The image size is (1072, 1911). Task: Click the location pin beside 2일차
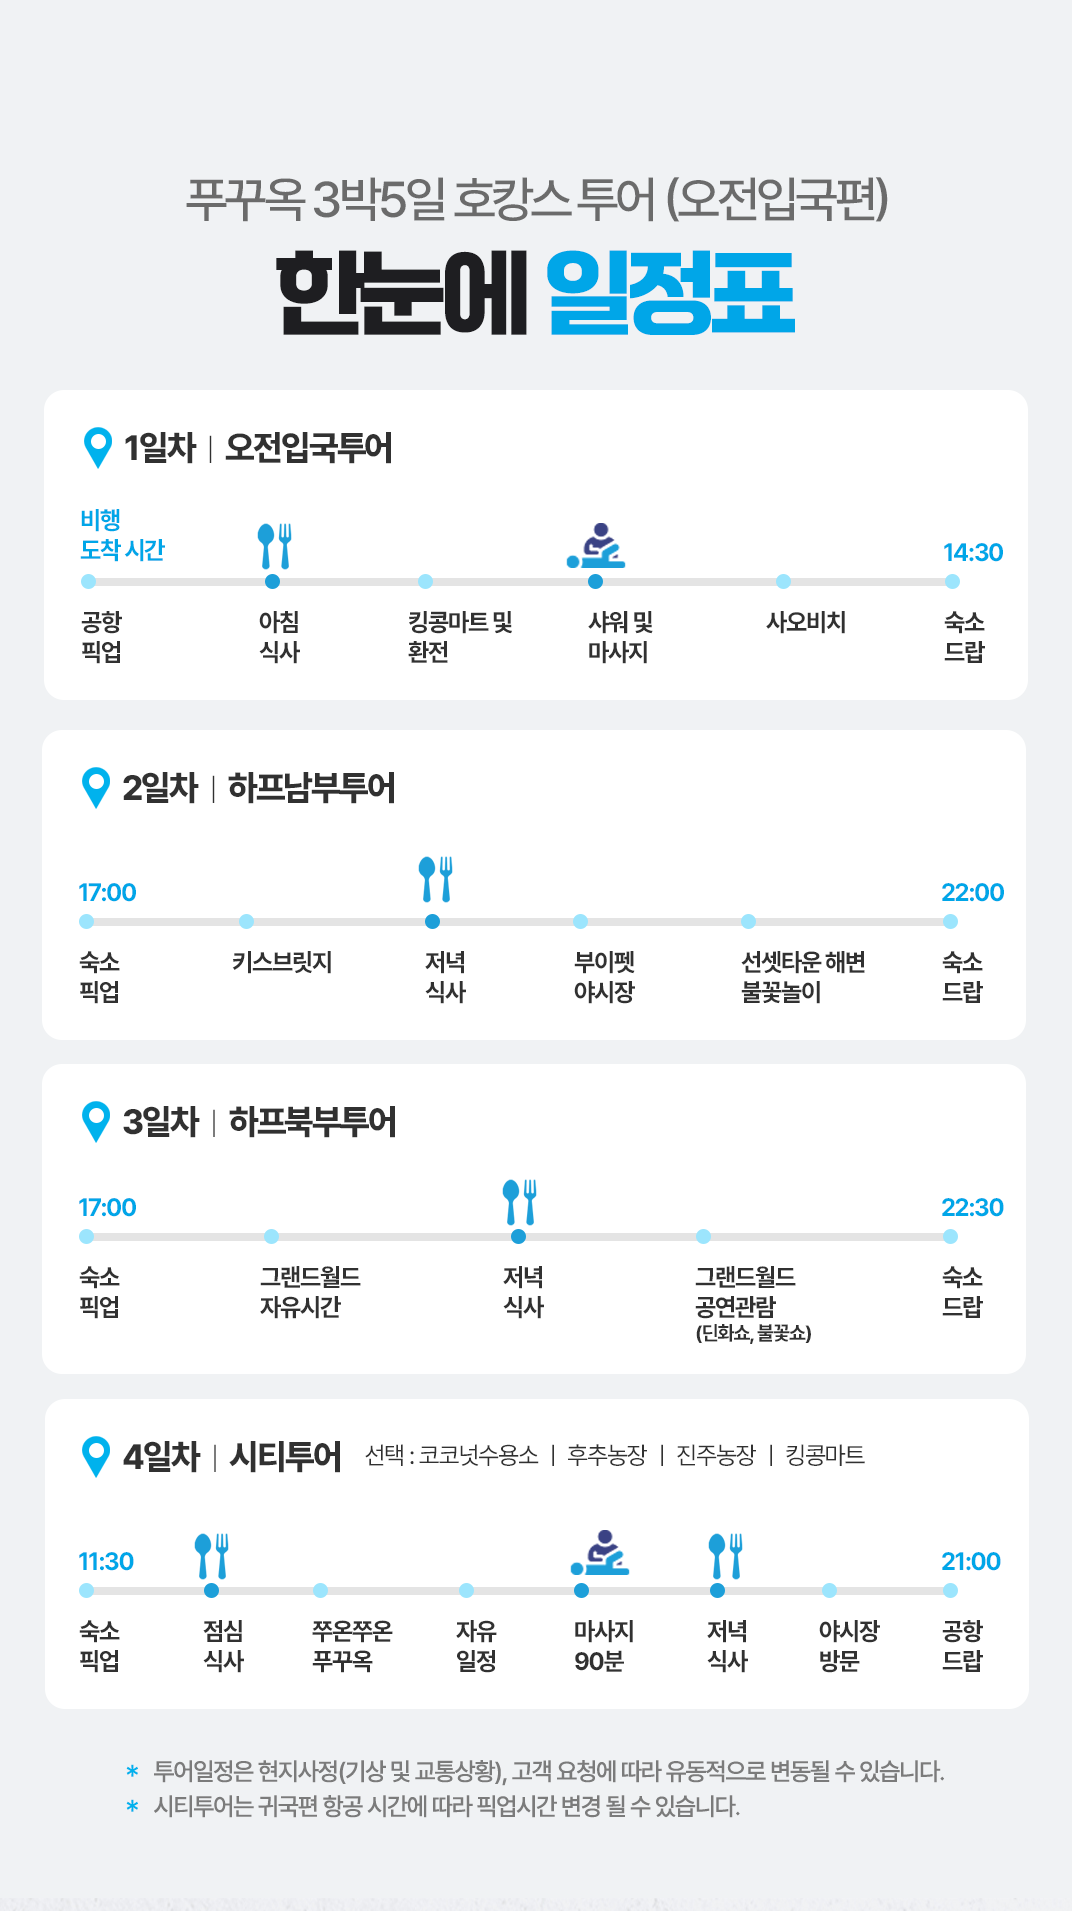tap(95, 787)
